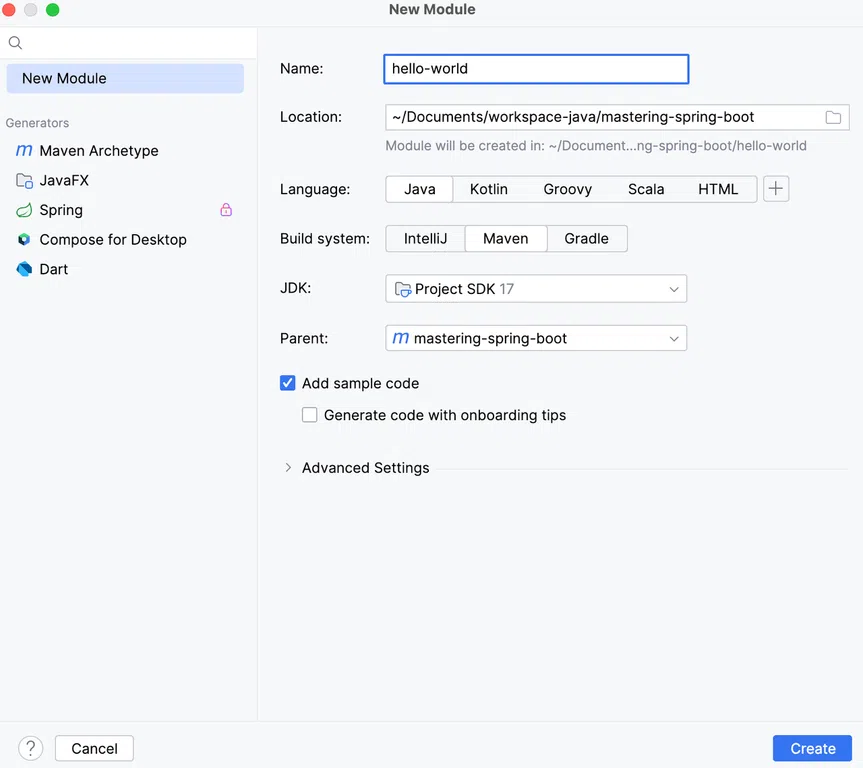Click the JDK: field label
The height and width of the screenshot is (768, 863).
coord(296,288)
